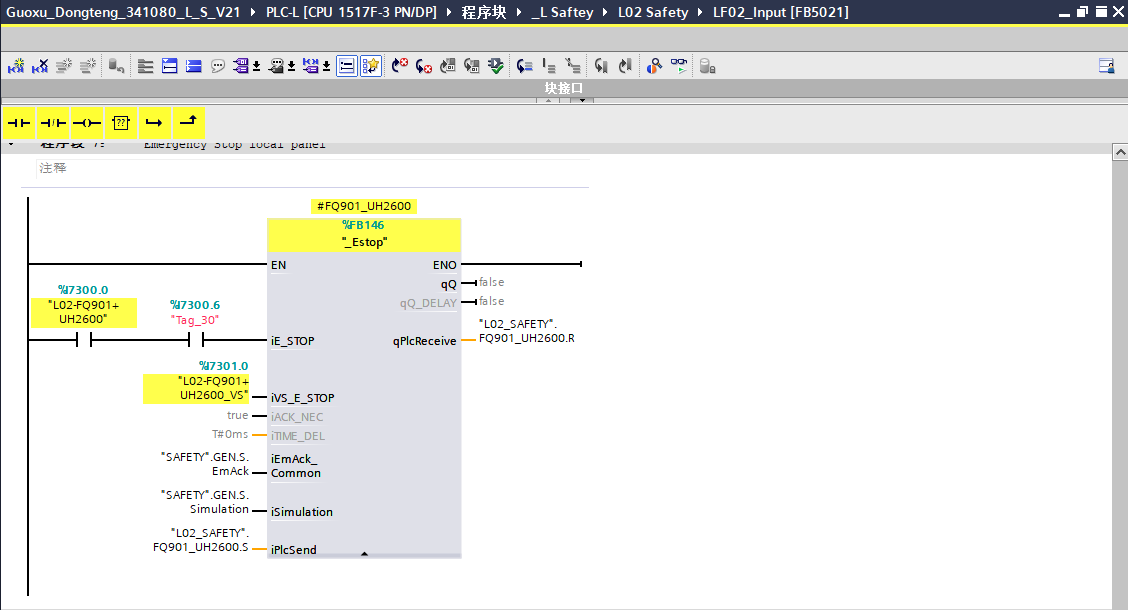Collapse the Emergency Stop network header
1128x610 pixels.
point(12,145)
